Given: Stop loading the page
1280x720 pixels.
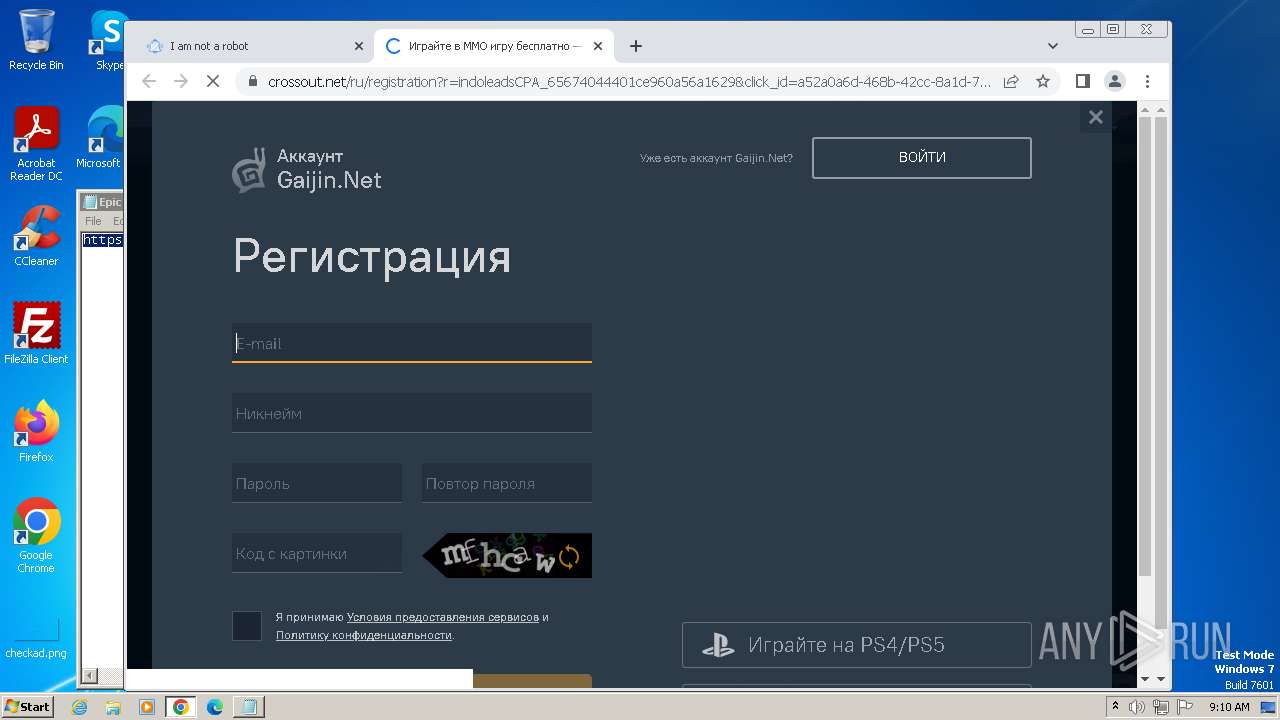Looking at the screenshot, I should [213, 81].
